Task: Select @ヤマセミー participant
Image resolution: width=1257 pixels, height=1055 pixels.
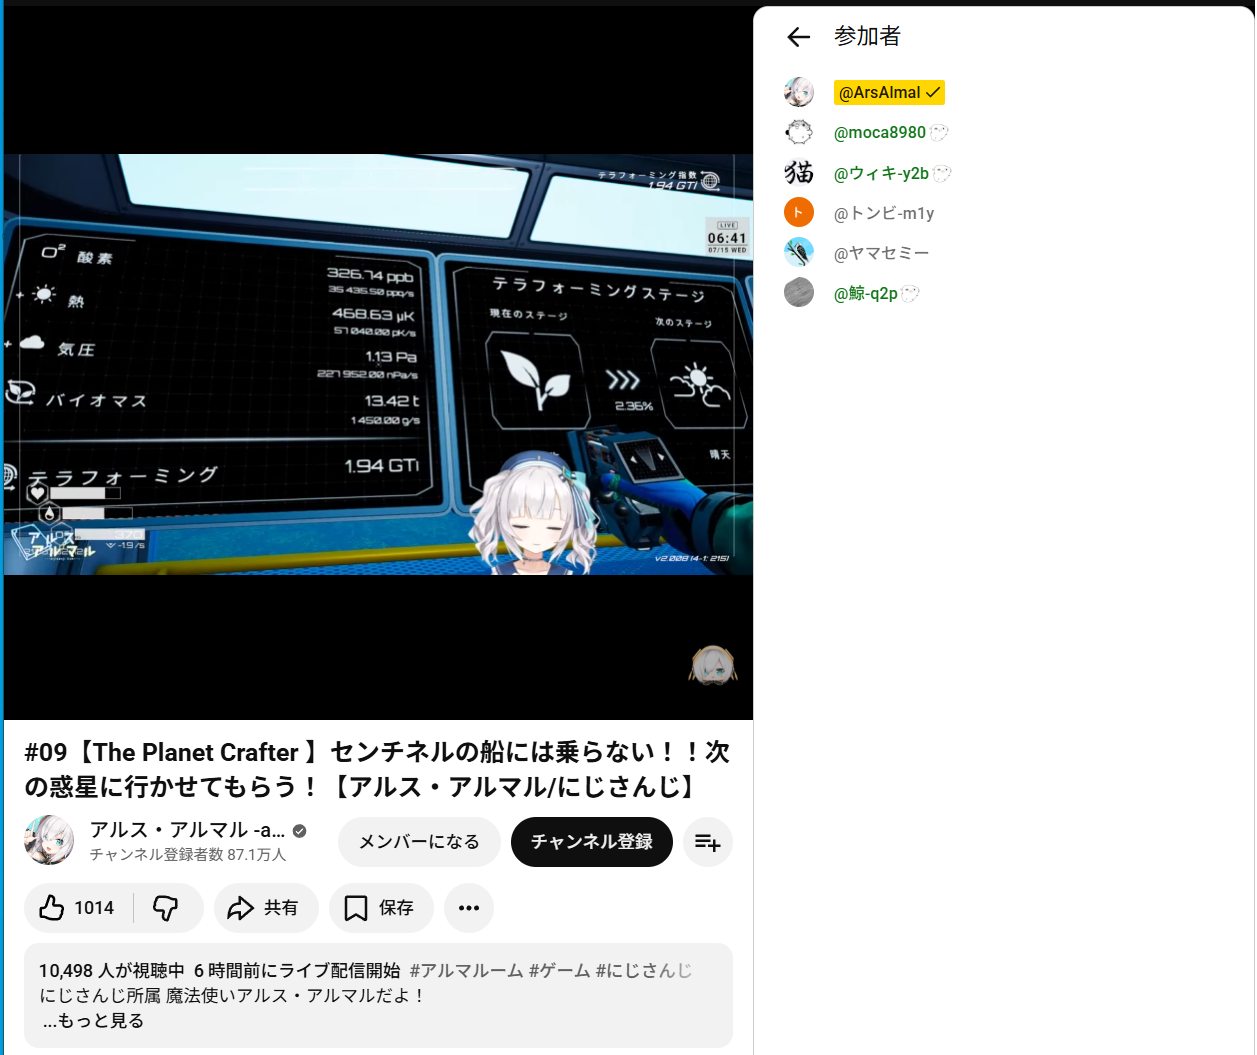Action: pyautogui.click(x=881, y=253)
